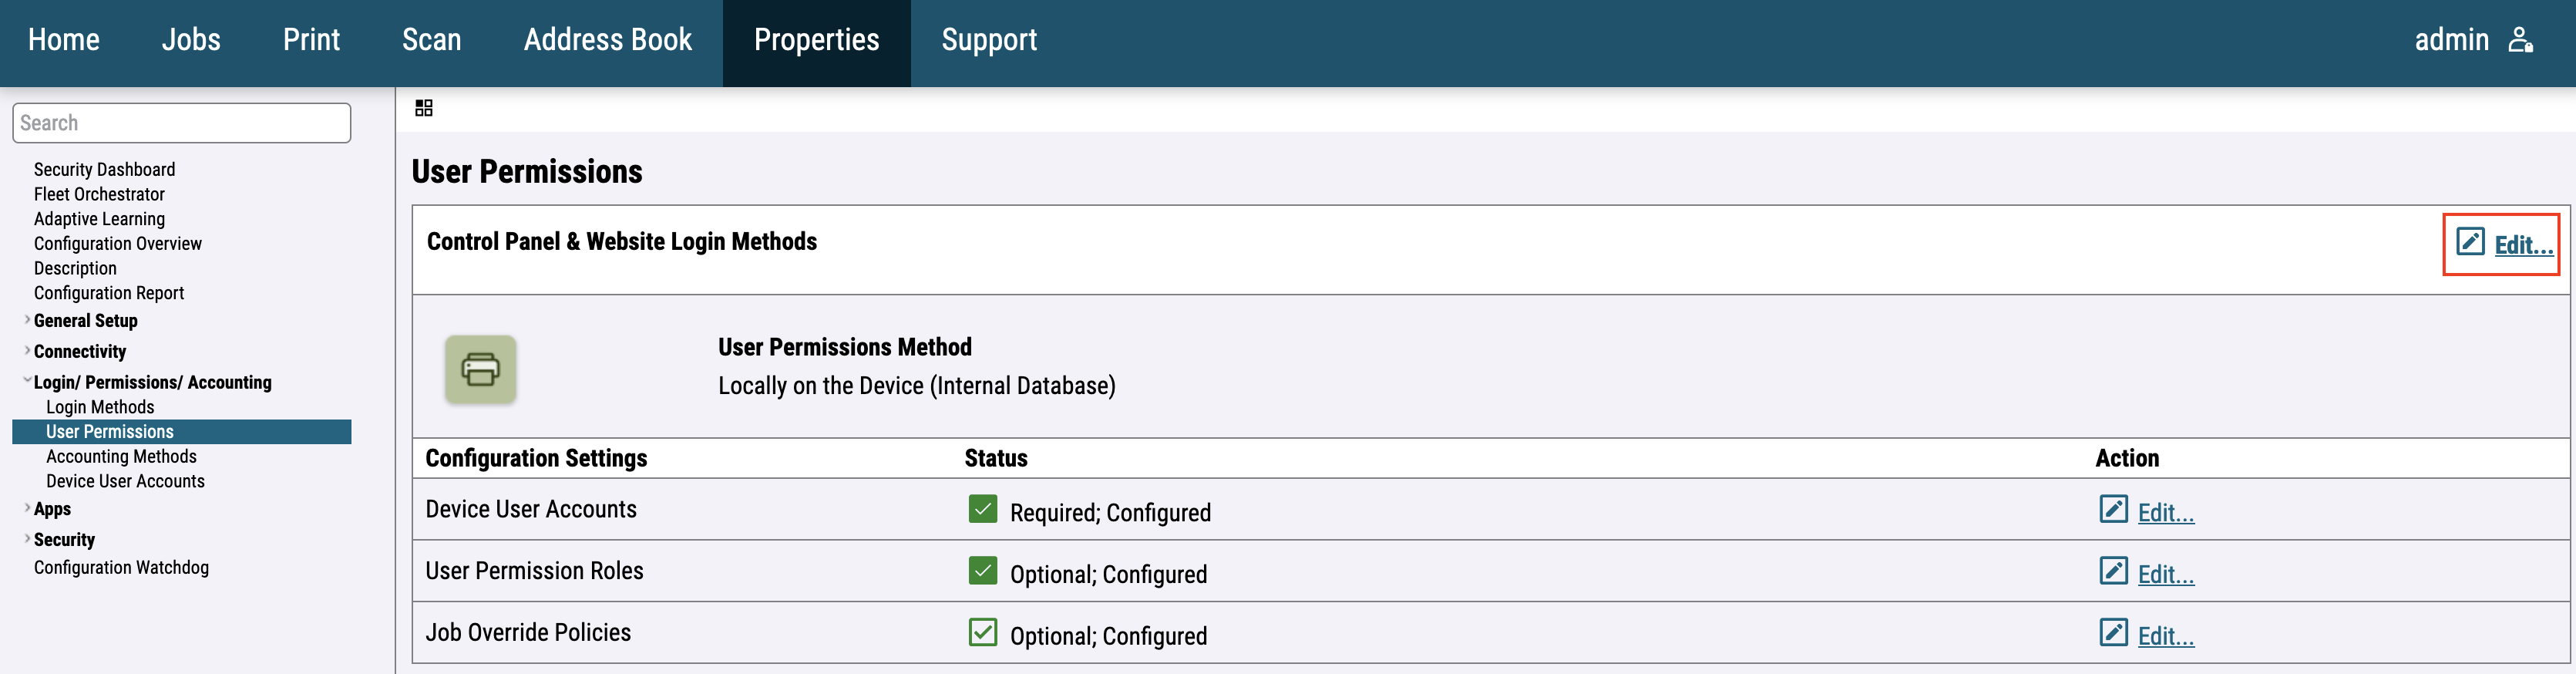
Task: Click the admin user account icon
Action: (x=2520, y=40)
